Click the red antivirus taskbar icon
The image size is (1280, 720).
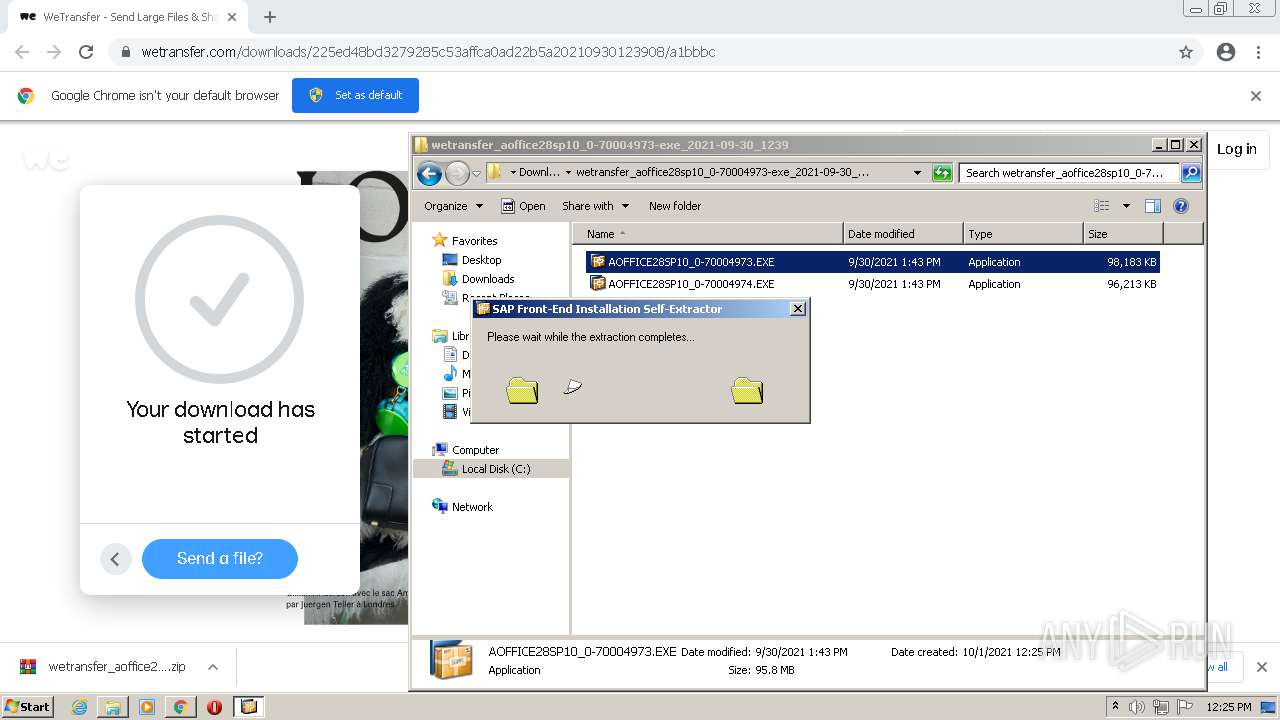pos(214,707)
